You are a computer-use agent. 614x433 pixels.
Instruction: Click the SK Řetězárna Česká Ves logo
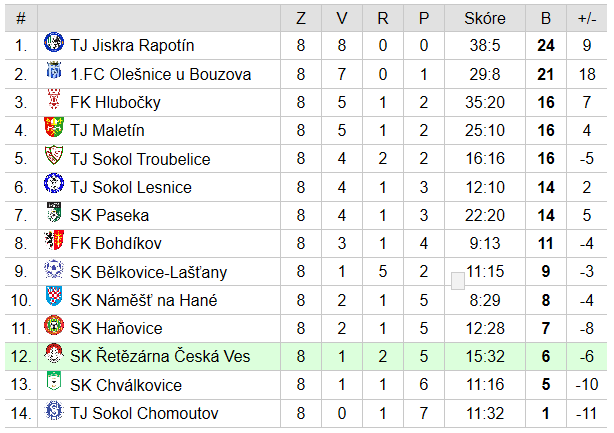click(54, 353)
